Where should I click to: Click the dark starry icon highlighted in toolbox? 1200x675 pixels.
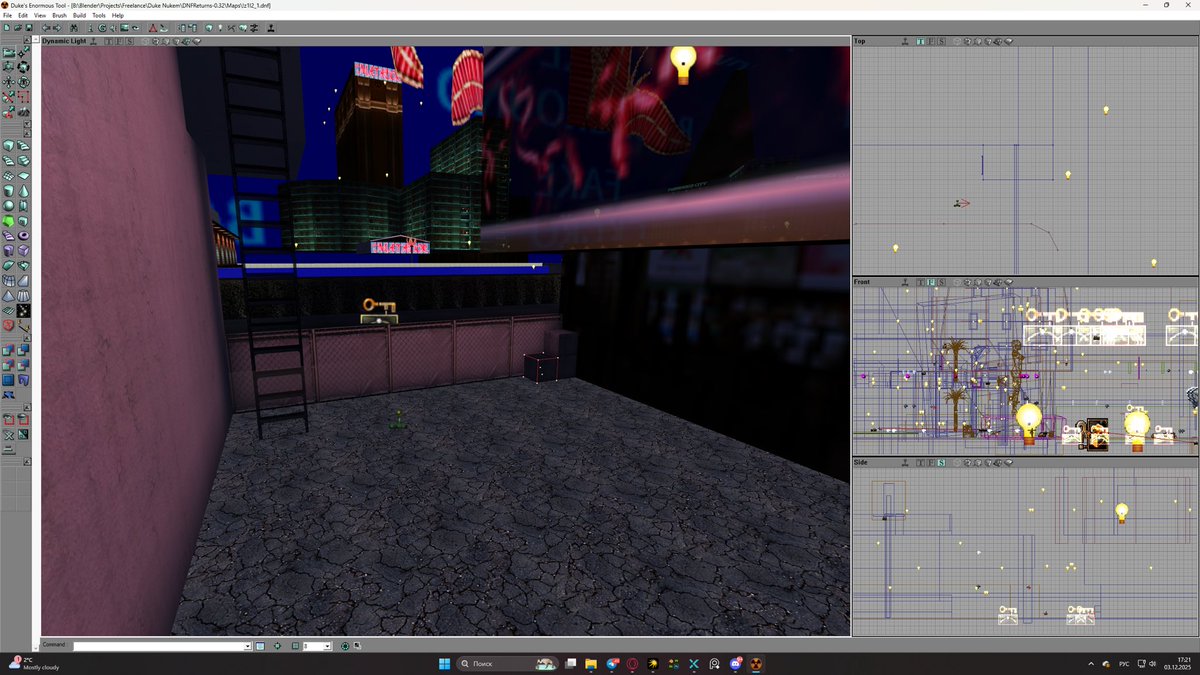[x=23, y=310]
